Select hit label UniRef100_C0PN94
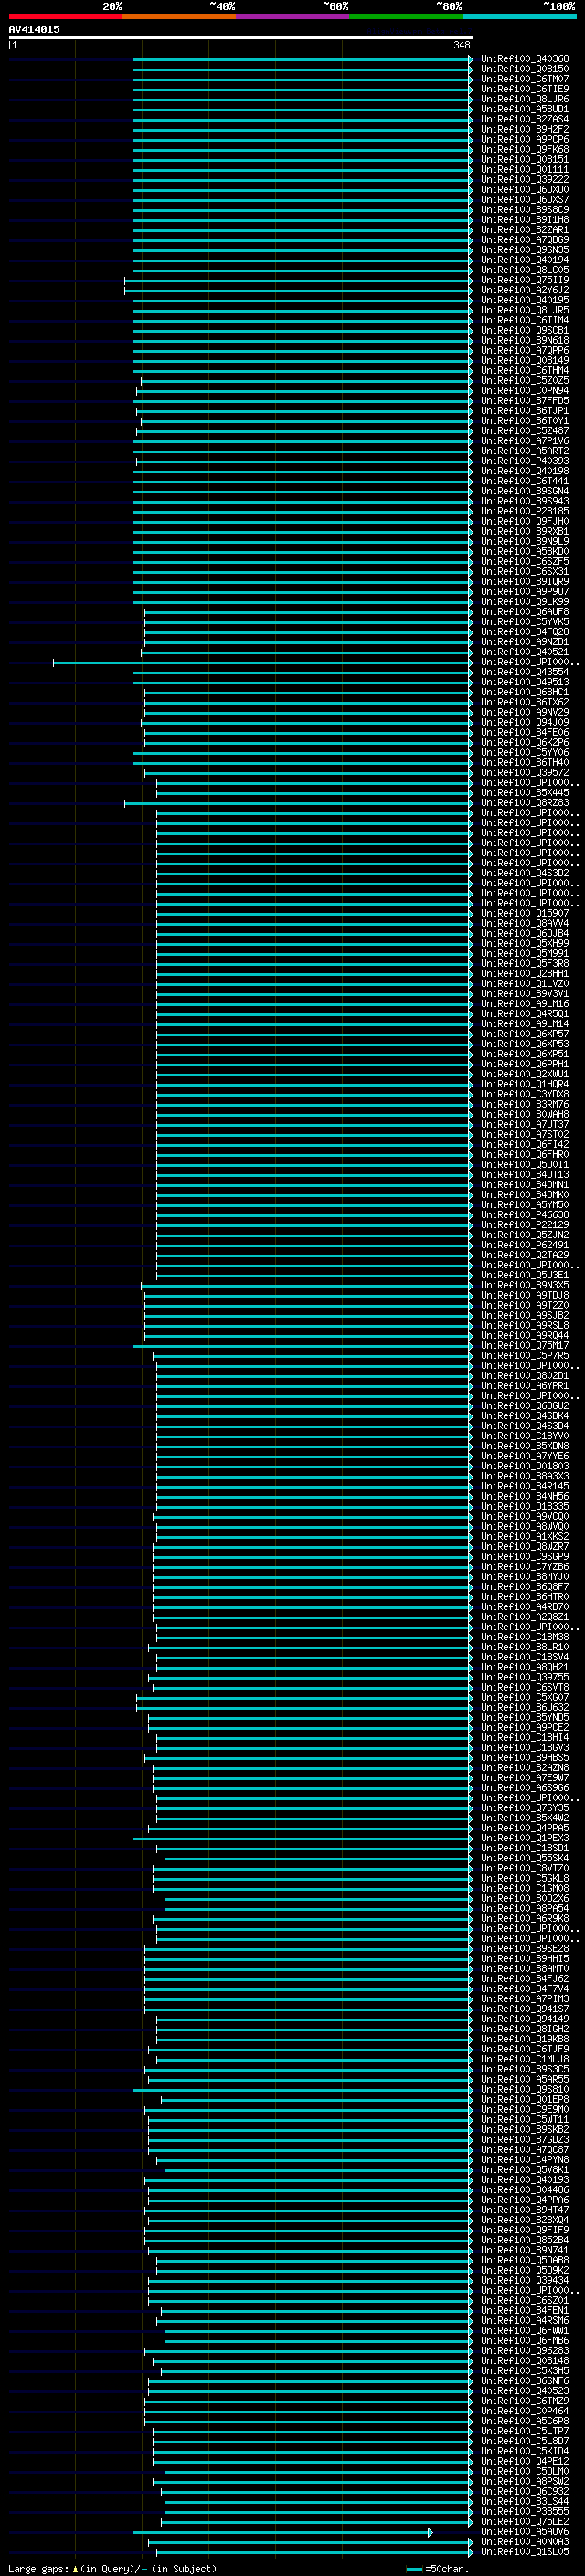The image size is (585, 2576). [525, 391]
